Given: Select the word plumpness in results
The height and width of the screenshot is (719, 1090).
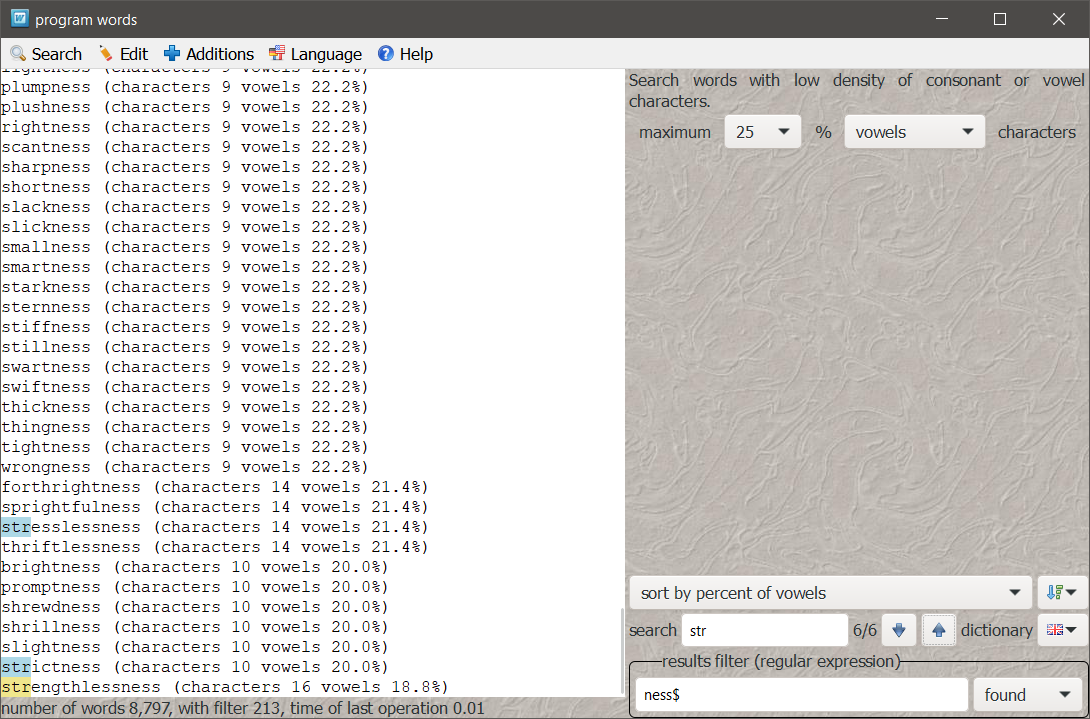Looking at the screenshot, I should pyautogui.click(x=46, y=88).
